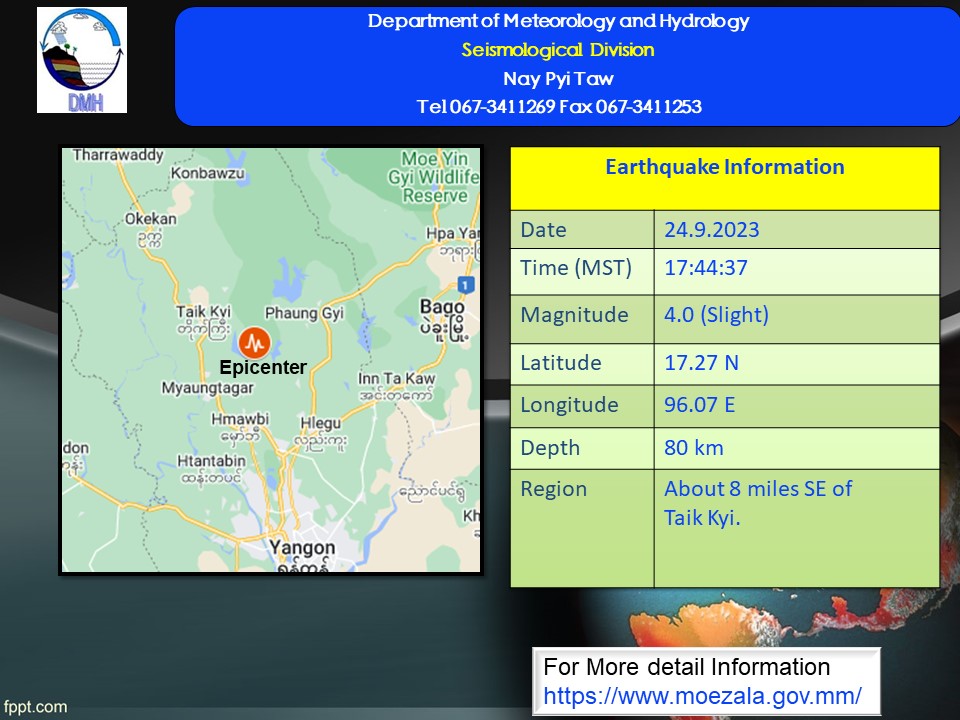Screen dimensions: 960x720
Task: Click the Hlegu town label on map
Action: point(322,423)
